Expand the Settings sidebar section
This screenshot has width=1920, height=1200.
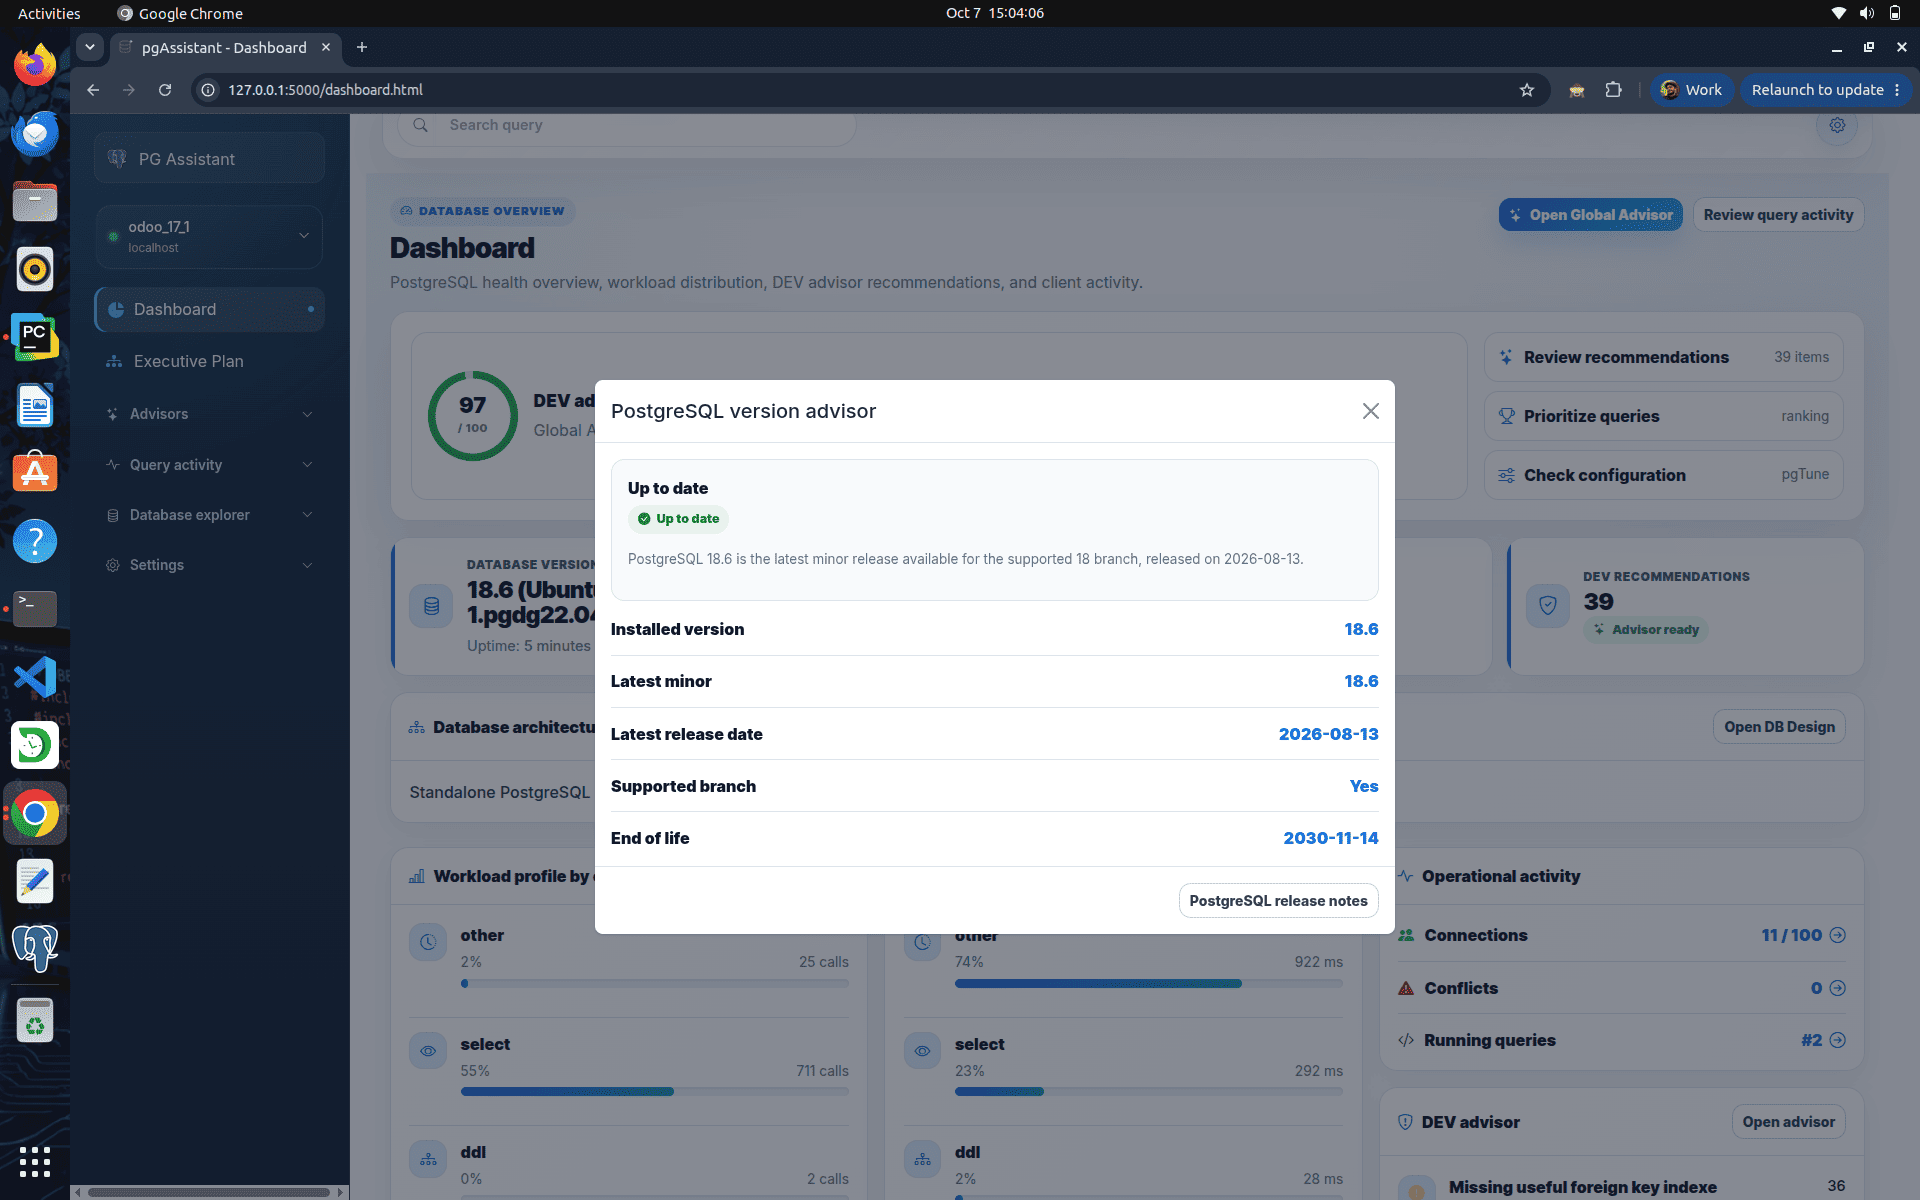point(210,565)
